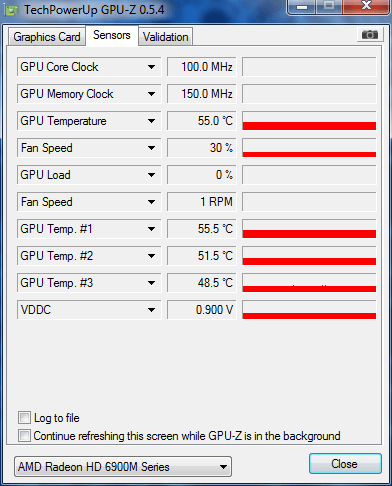Screen dimensions: 392x486
Task: Select the Sensors tab
Action: (x=112, y=35)
